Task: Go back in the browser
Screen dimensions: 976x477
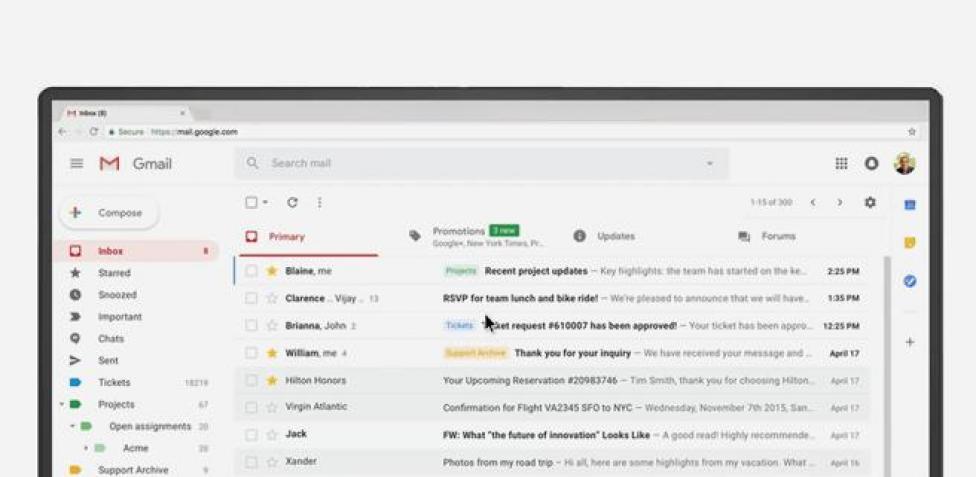Action: tap(62, 132)
